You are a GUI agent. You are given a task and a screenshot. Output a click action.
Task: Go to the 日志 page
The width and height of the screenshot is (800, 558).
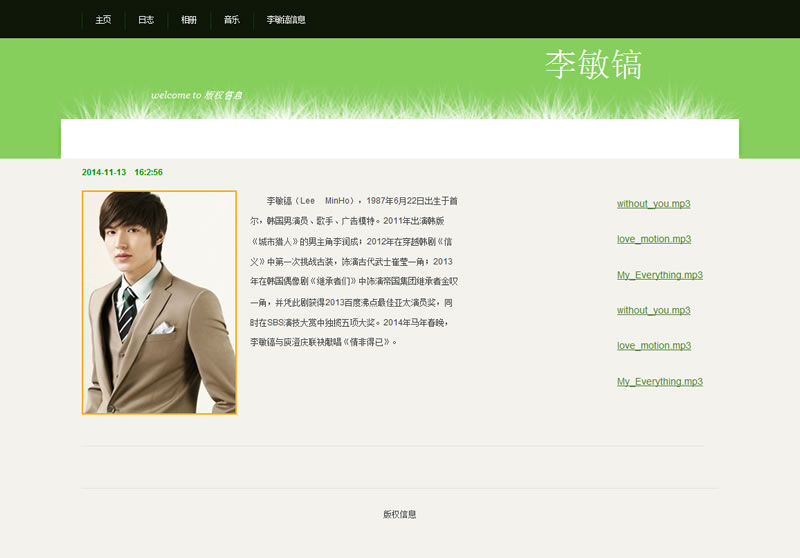(x=146, y=20)
